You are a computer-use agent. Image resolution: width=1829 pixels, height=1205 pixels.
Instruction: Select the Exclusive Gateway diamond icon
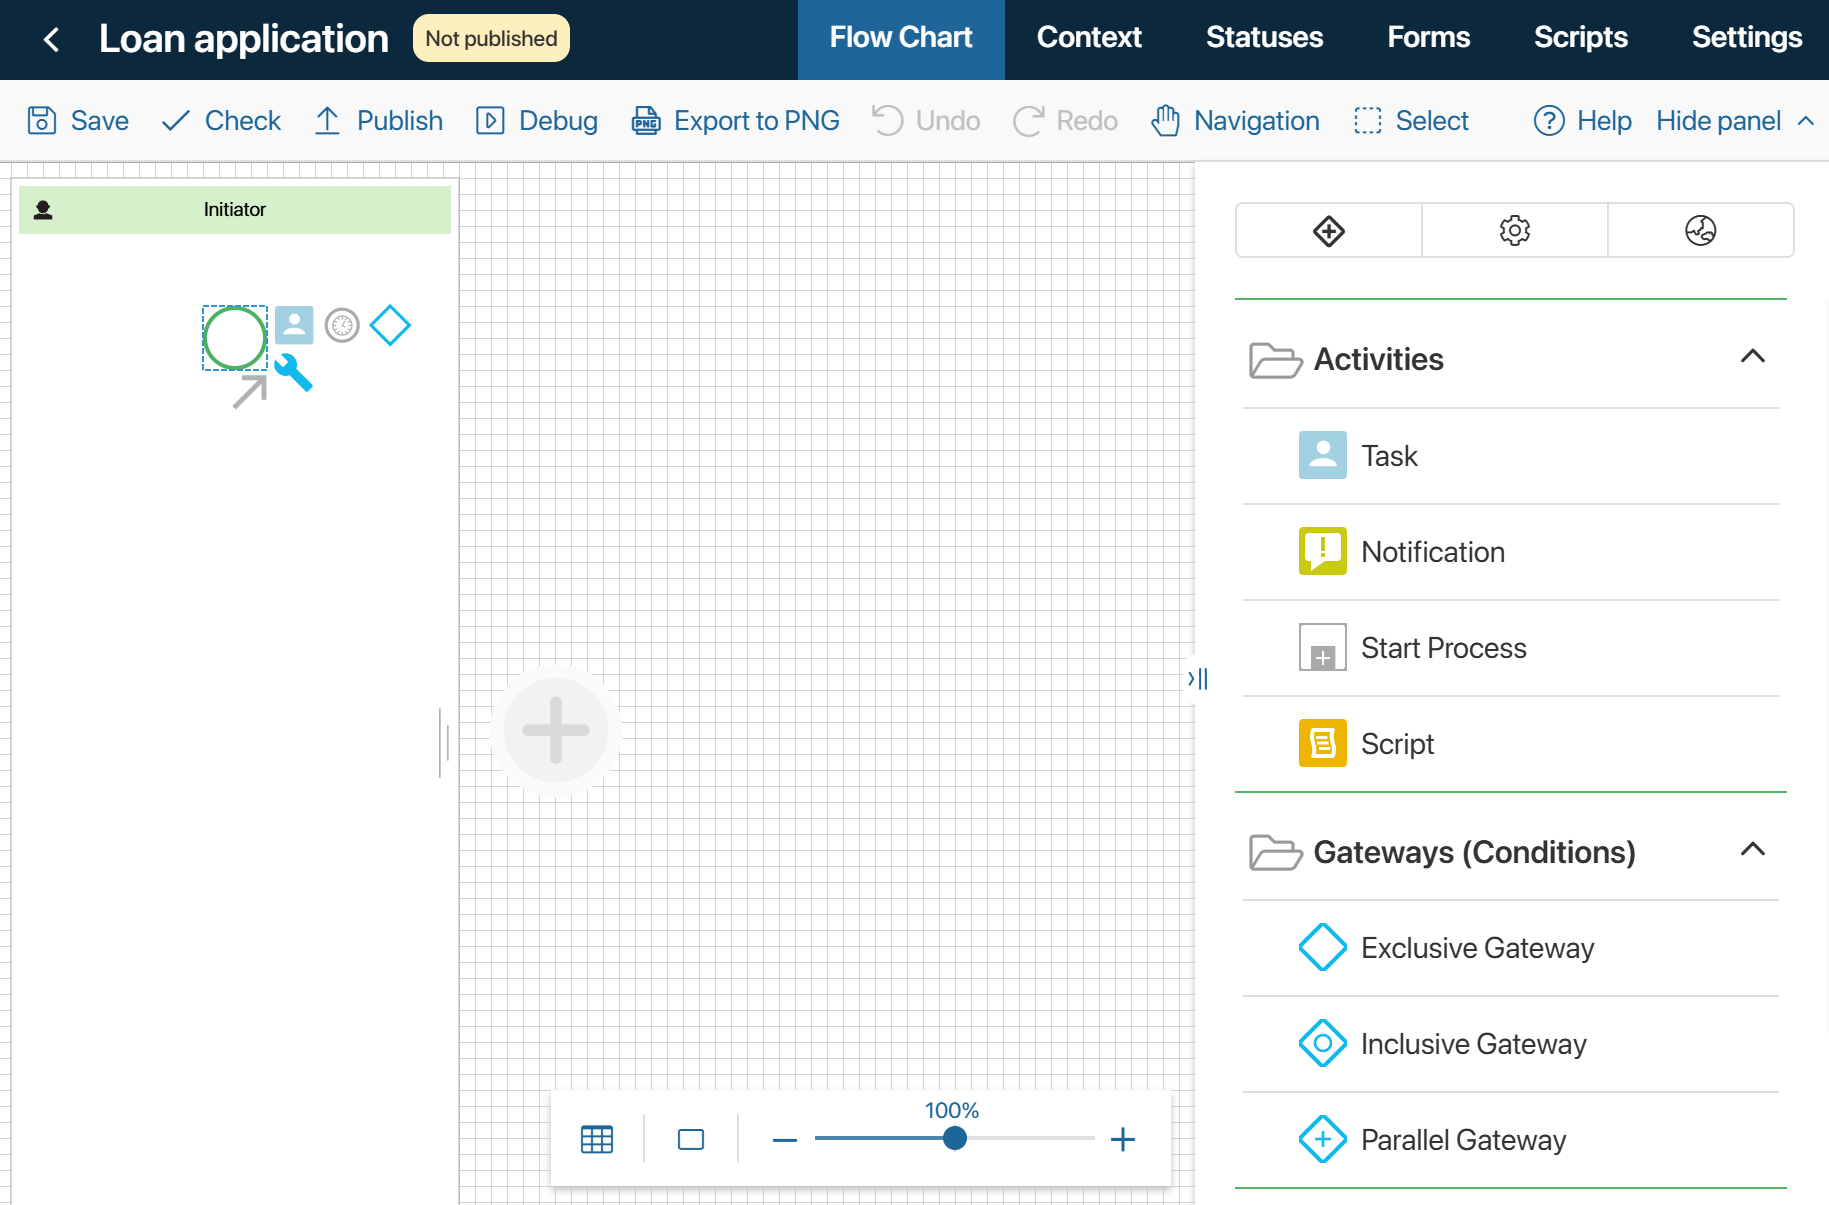[1322, 947]
